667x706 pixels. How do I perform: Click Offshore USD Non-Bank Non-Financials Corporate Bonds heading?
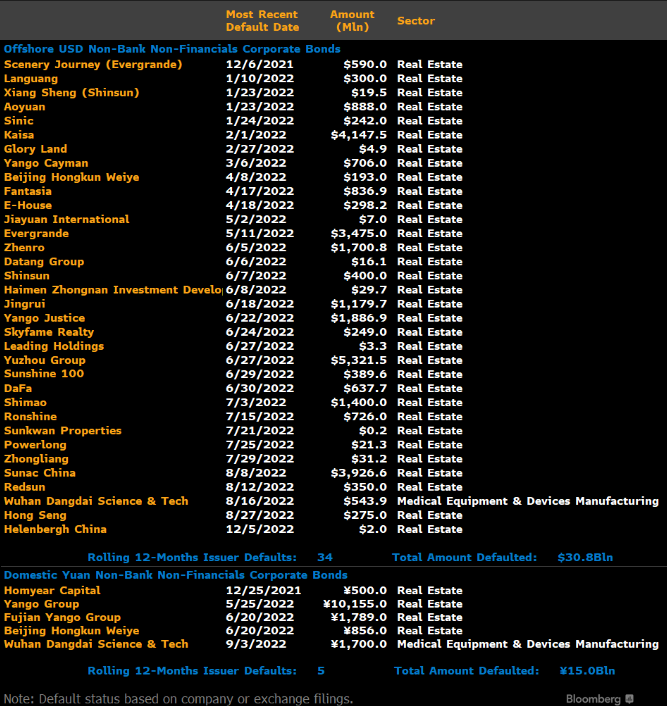point(172,49)
